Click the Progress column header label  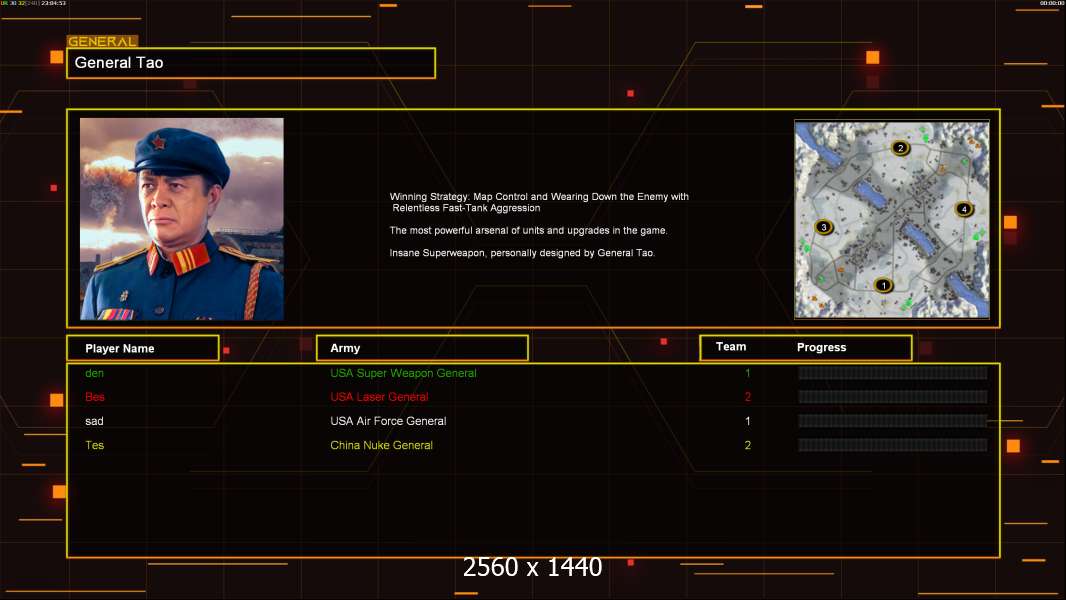(x=821, y=347)
